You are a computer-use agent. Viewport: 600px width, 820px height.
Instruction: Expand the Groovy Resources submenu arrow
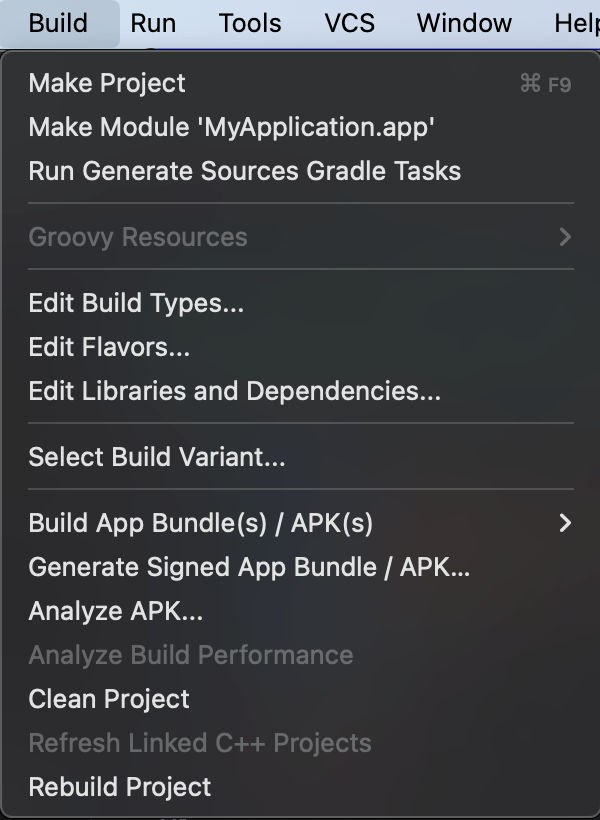pos(565,237)
